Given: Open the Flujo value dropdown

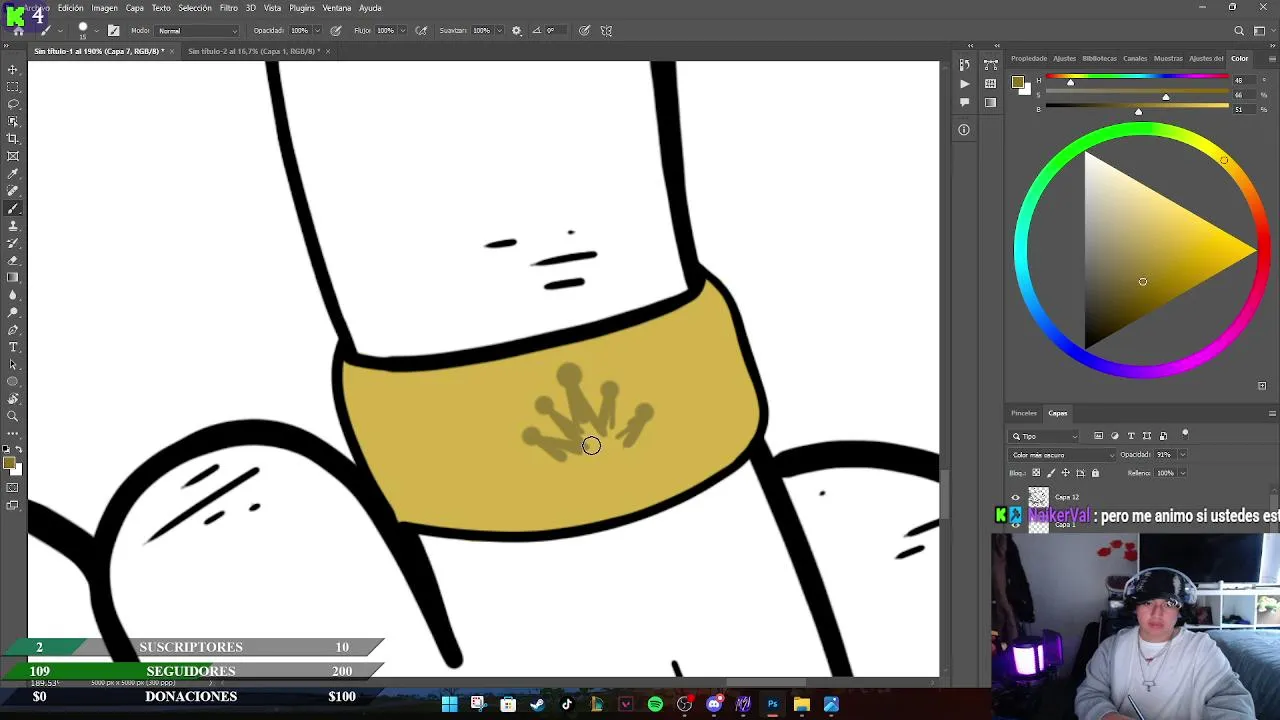Looking at the screenshot, I should 403,31.
